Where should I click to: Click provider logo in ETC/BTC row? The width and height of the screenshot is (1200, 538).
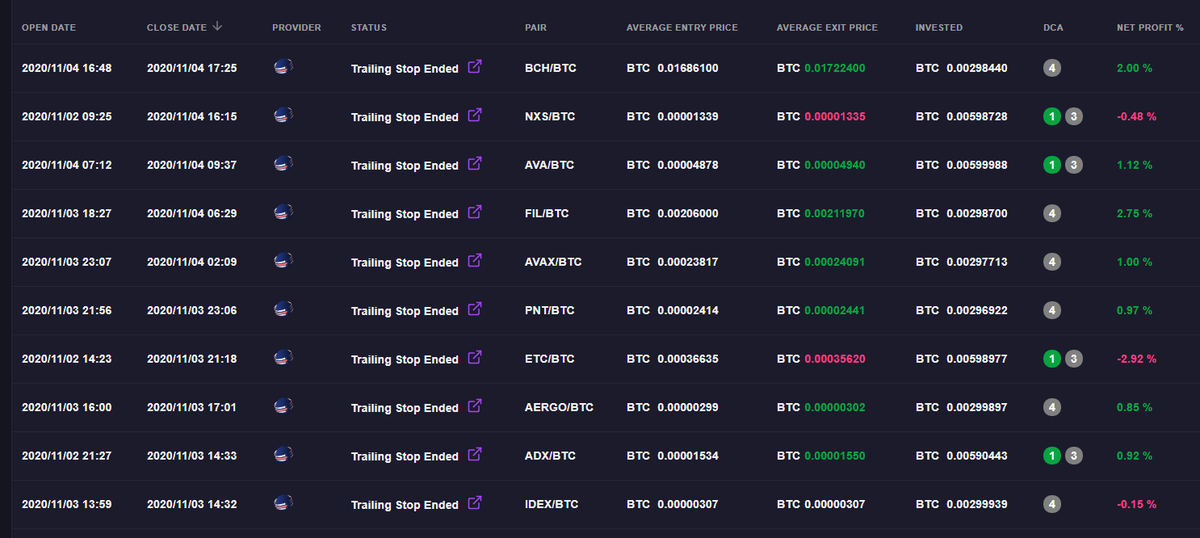283,358
